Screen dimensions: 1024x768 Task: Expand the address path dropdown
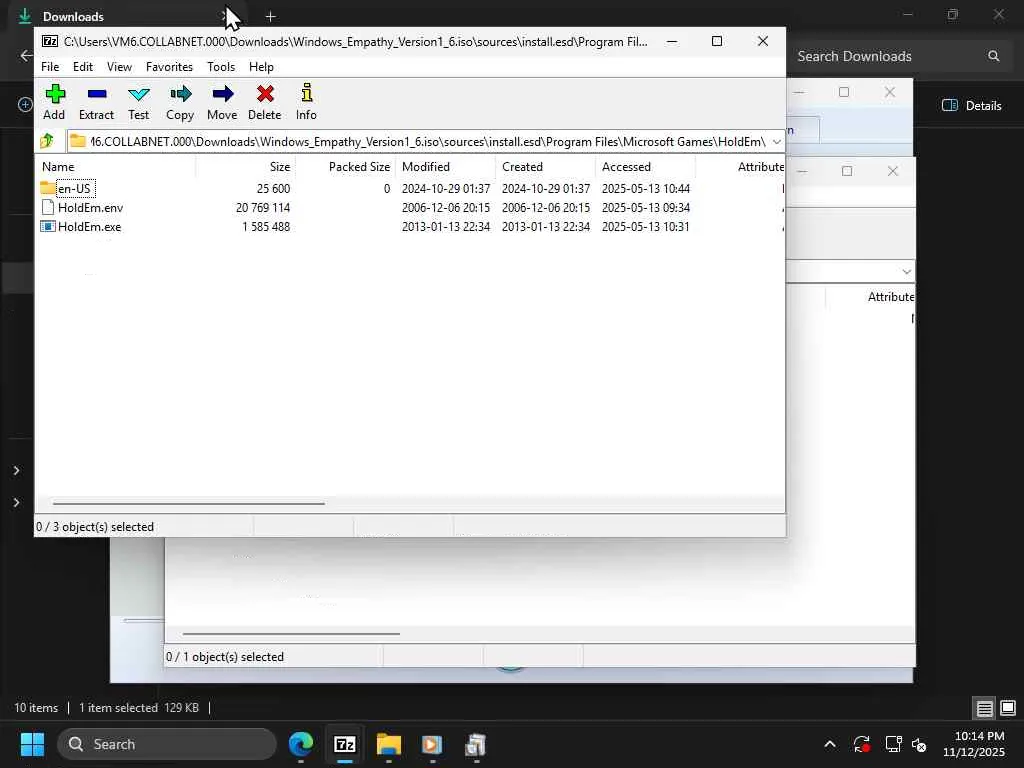(776, 142)
